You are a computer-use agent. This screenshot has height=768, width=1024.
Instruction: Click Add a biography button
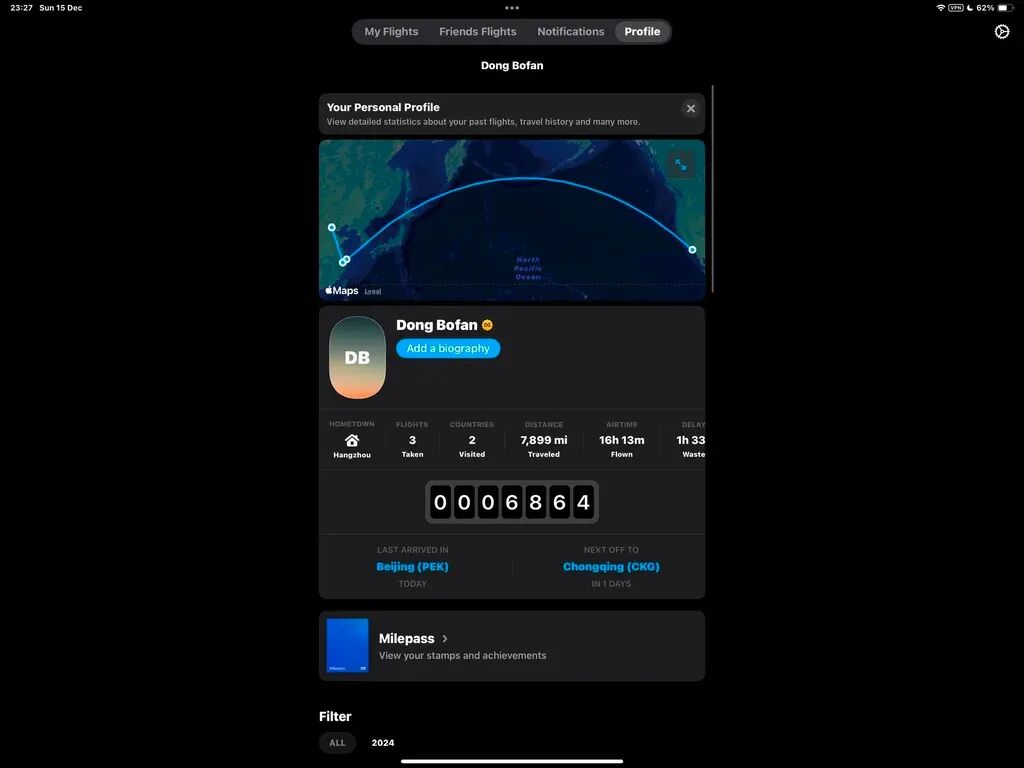tap(448, 348)
